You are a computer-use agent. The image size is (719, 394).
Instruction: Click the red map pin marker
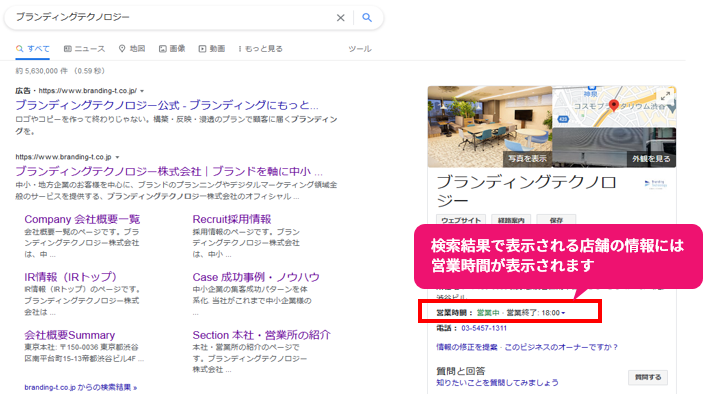pos(614,105)
